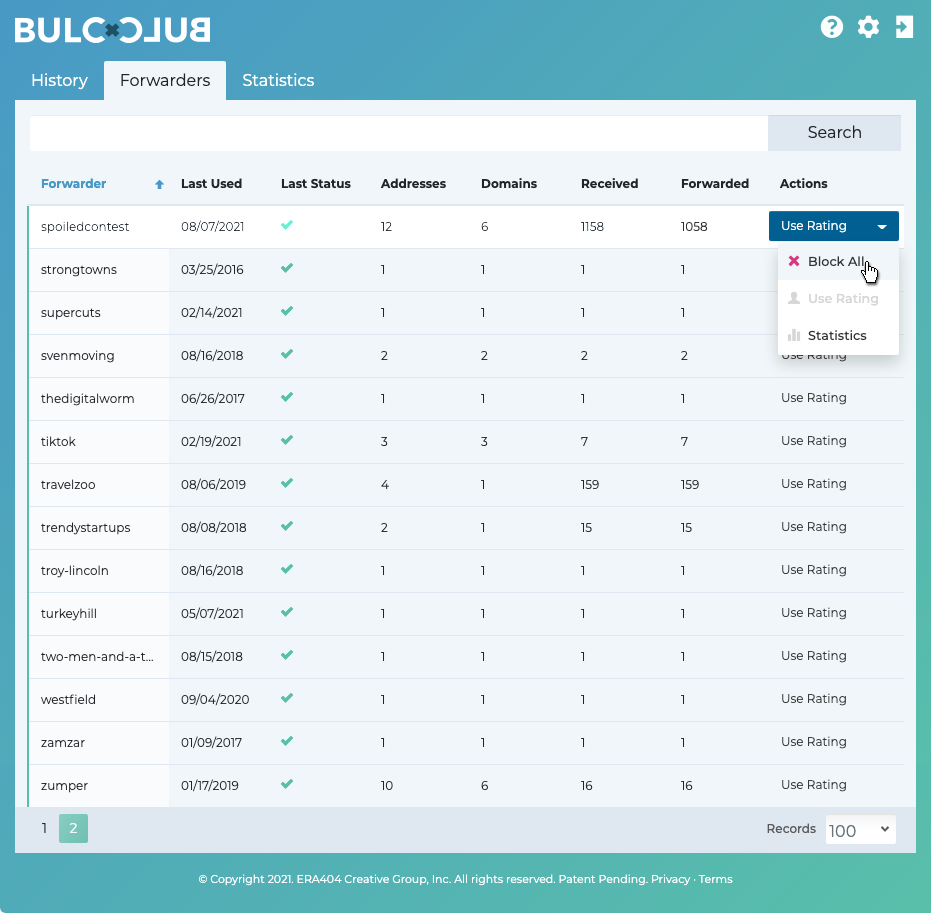Image resolution: width=931 pixels, height=913 pixels.
Task: Sort by Domains column header
Action: 509,183
